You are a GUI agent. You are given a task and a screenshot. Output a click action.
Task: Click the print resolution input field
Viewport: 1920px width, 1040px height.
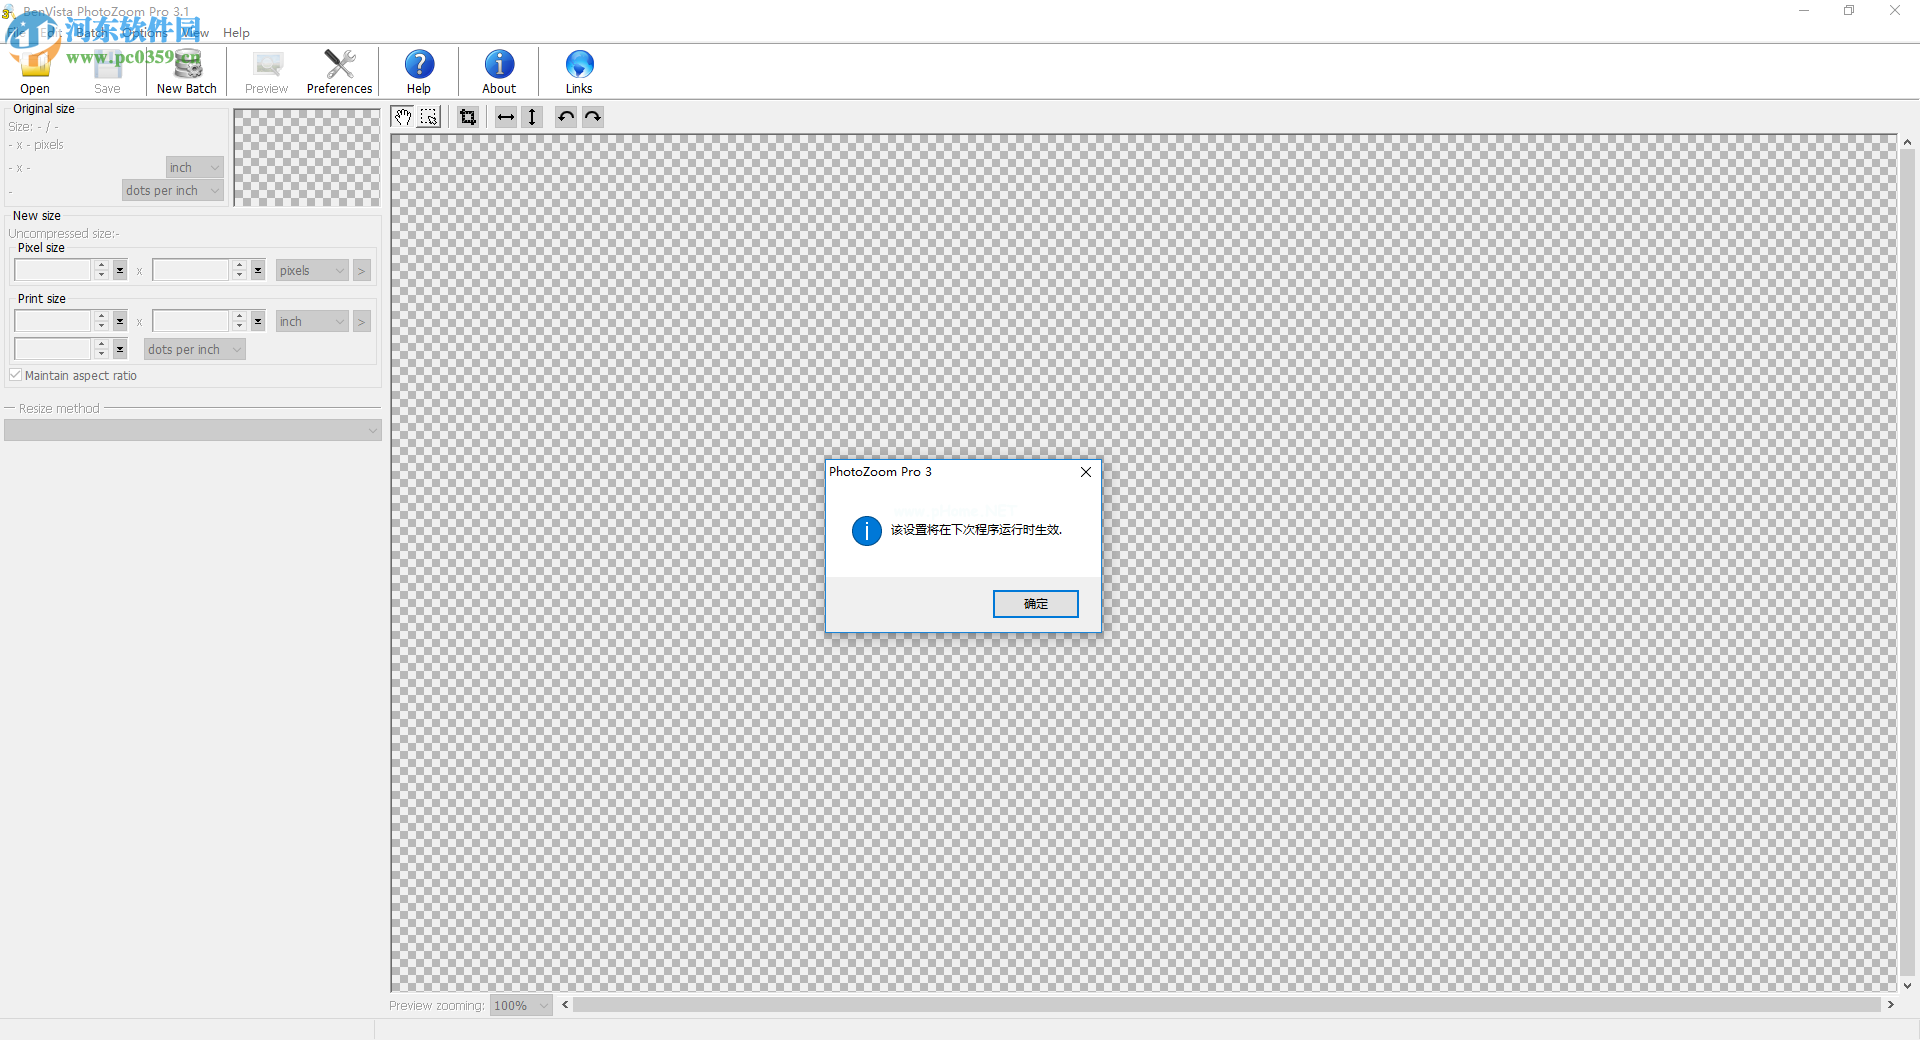(53, 349)
